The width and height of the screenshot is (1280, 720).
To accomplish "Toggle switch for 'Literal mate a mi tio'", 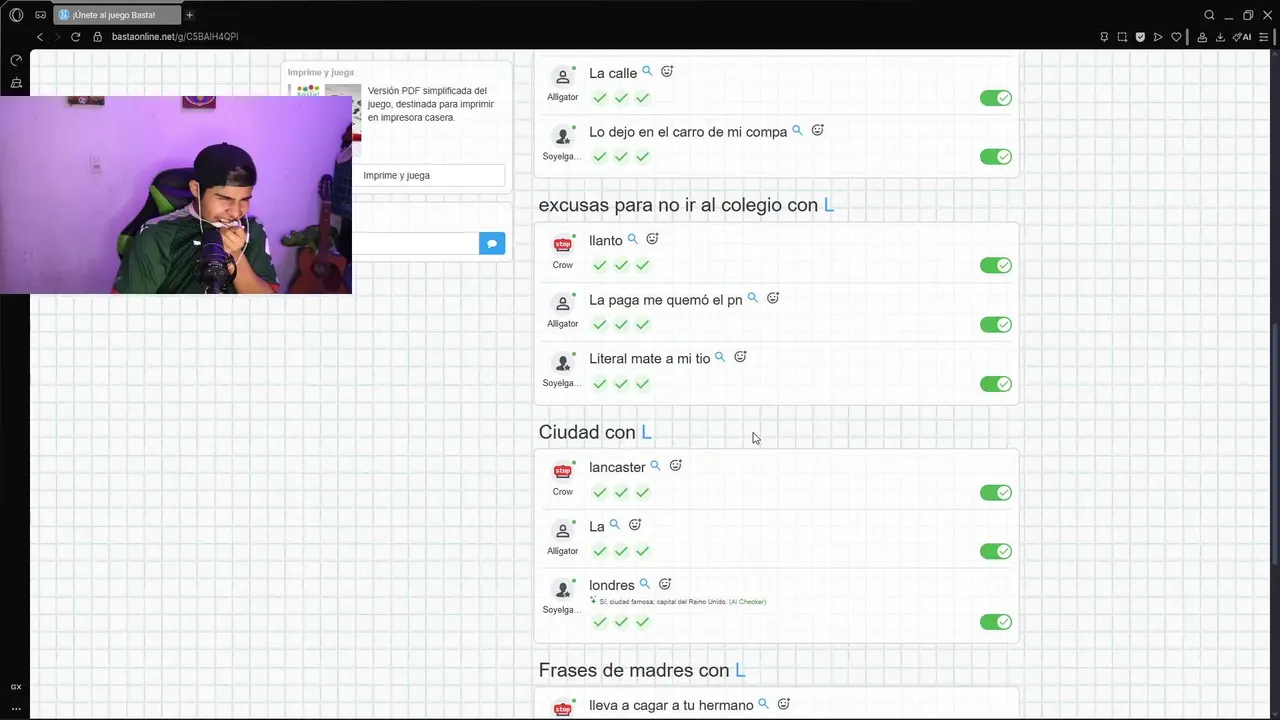I will pos(996,384).
